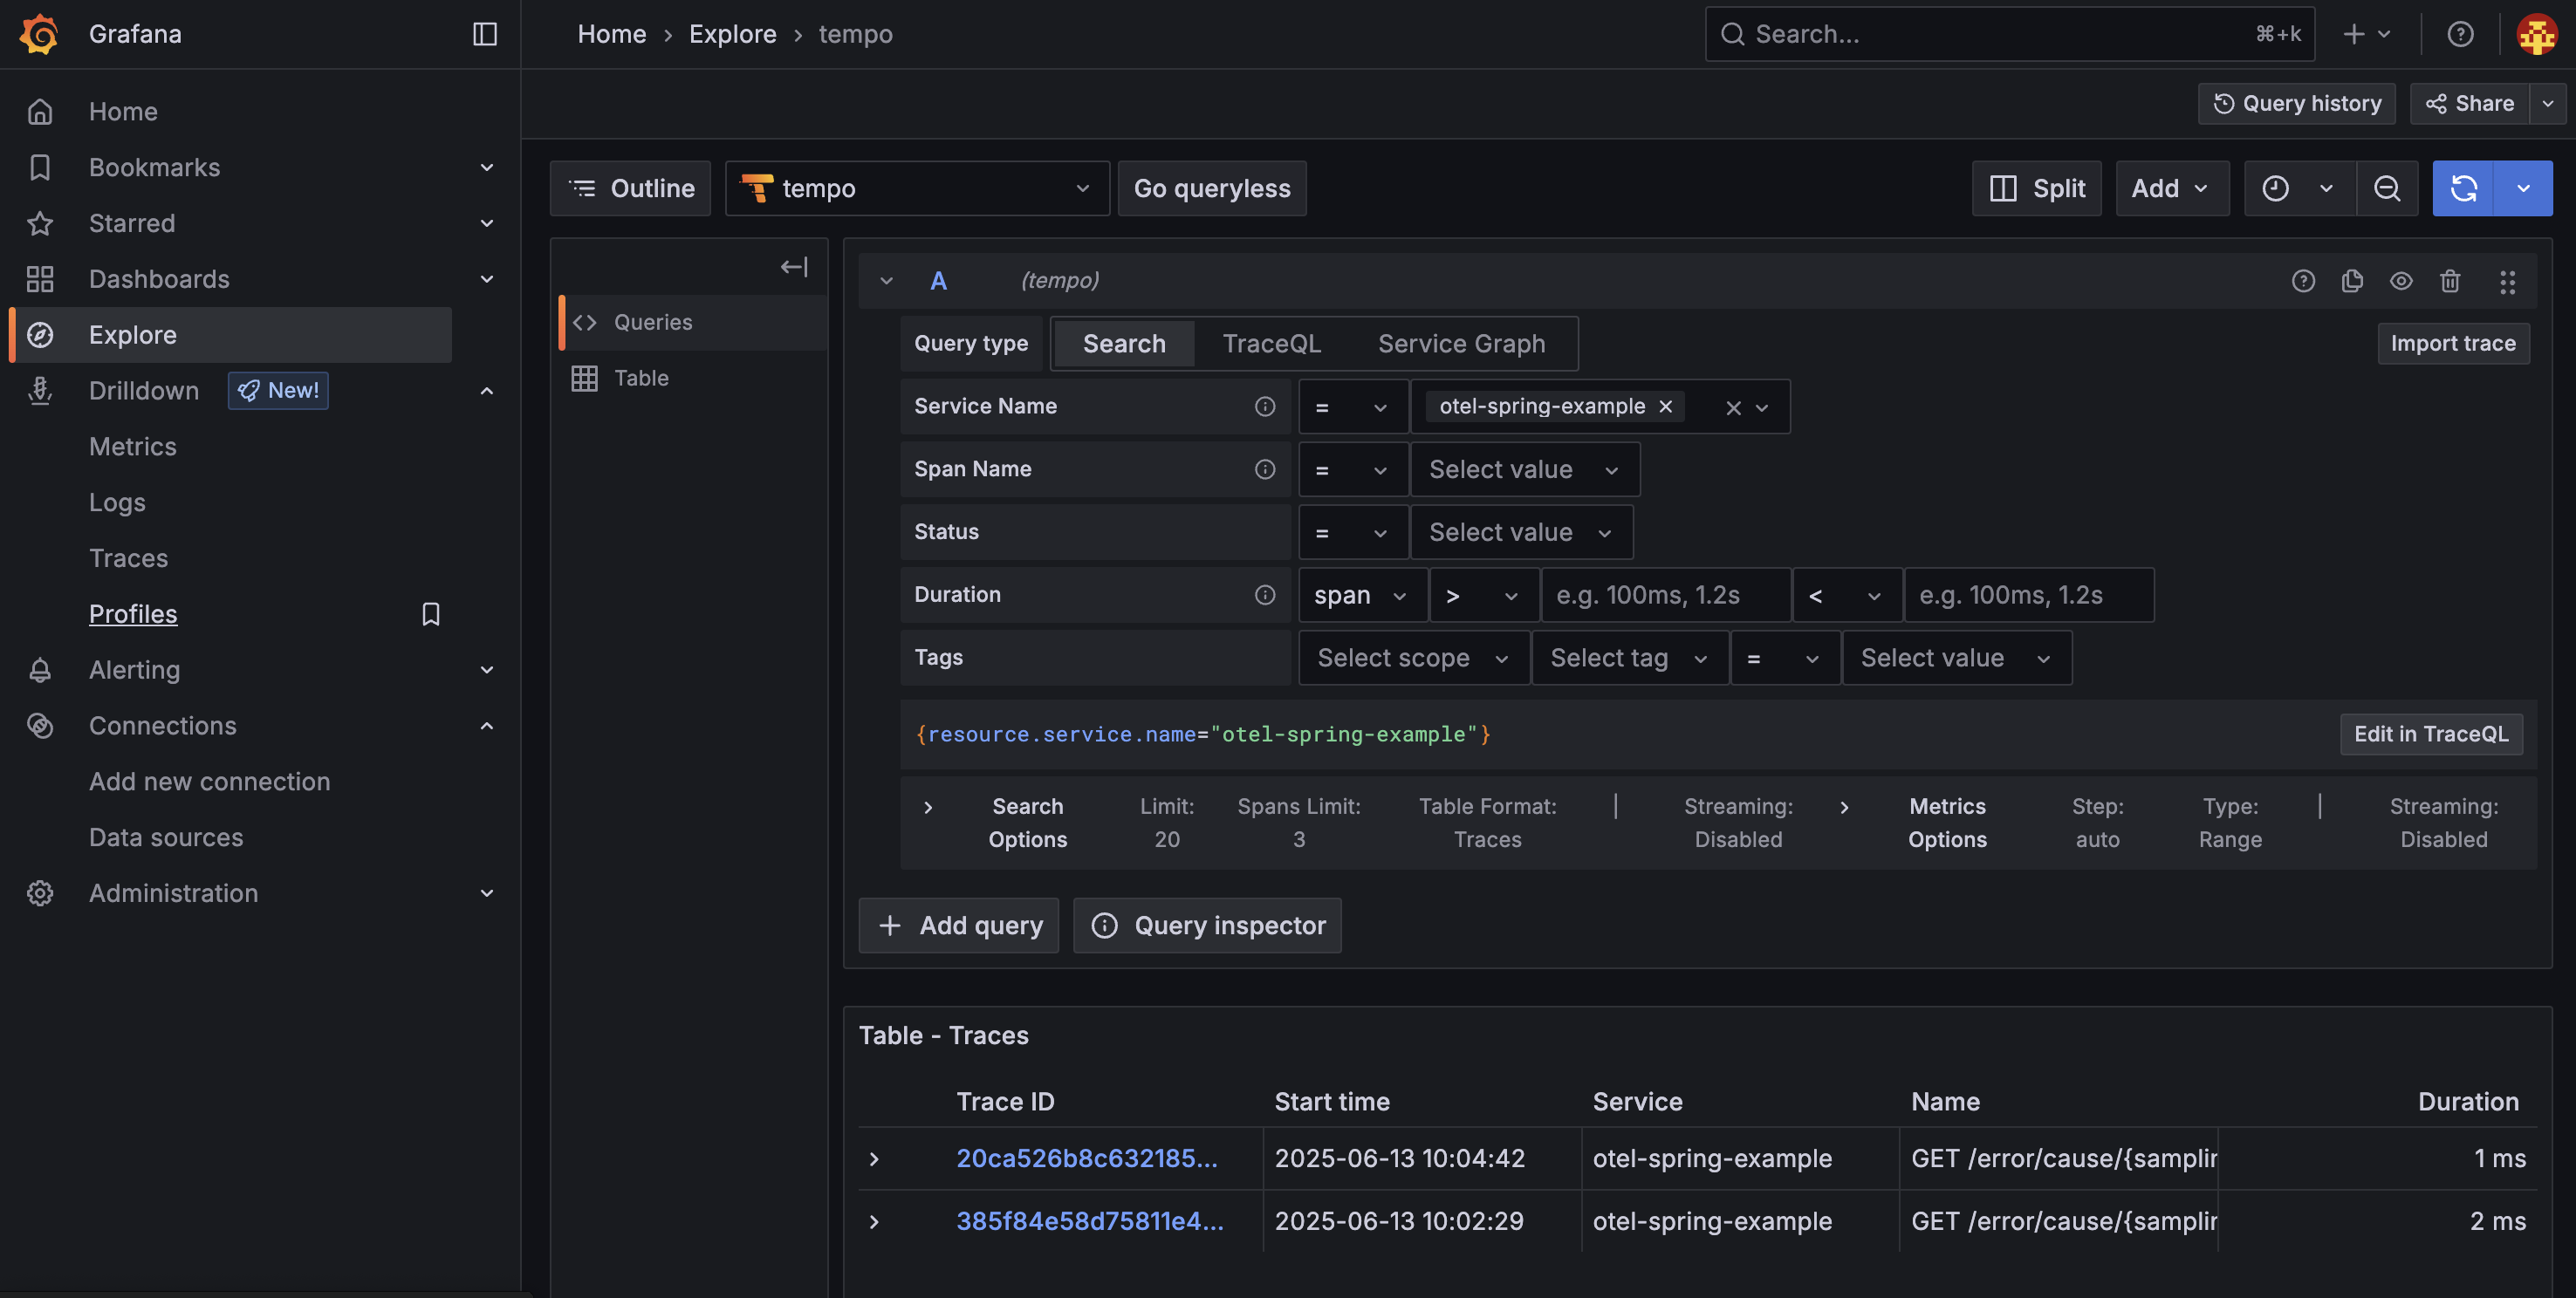Open the Duration span scope dropdown
2576x1298 pixels.
(x=1362, y=595)
